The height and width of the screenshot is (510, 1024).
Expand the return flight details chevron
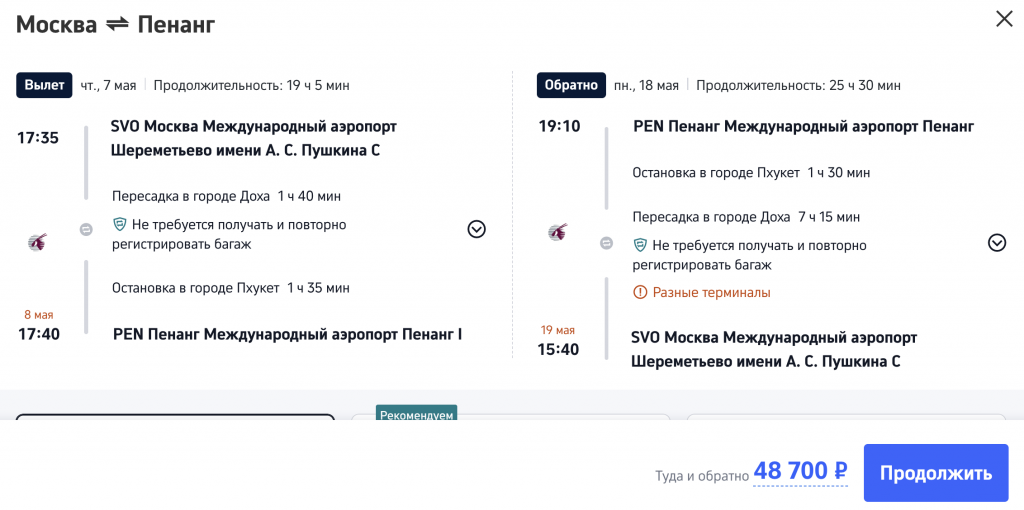996,242
